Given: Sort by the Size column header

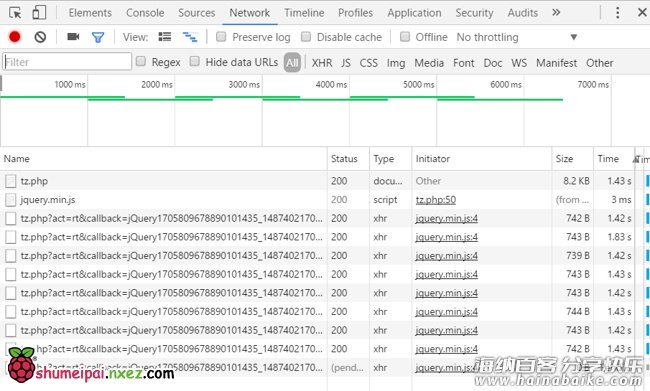Looking at the screenshot, I should coord(572,159).
